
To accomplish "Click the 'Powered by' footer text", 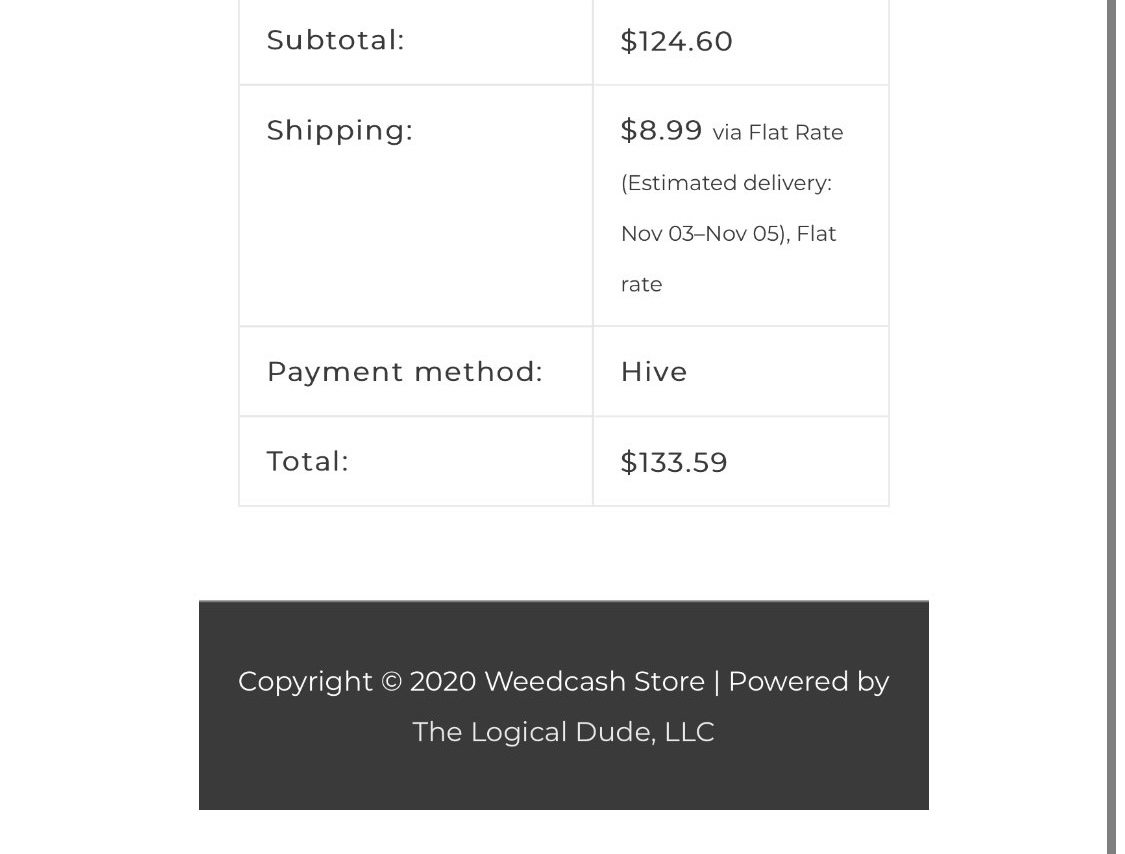I will coord(809,682).
